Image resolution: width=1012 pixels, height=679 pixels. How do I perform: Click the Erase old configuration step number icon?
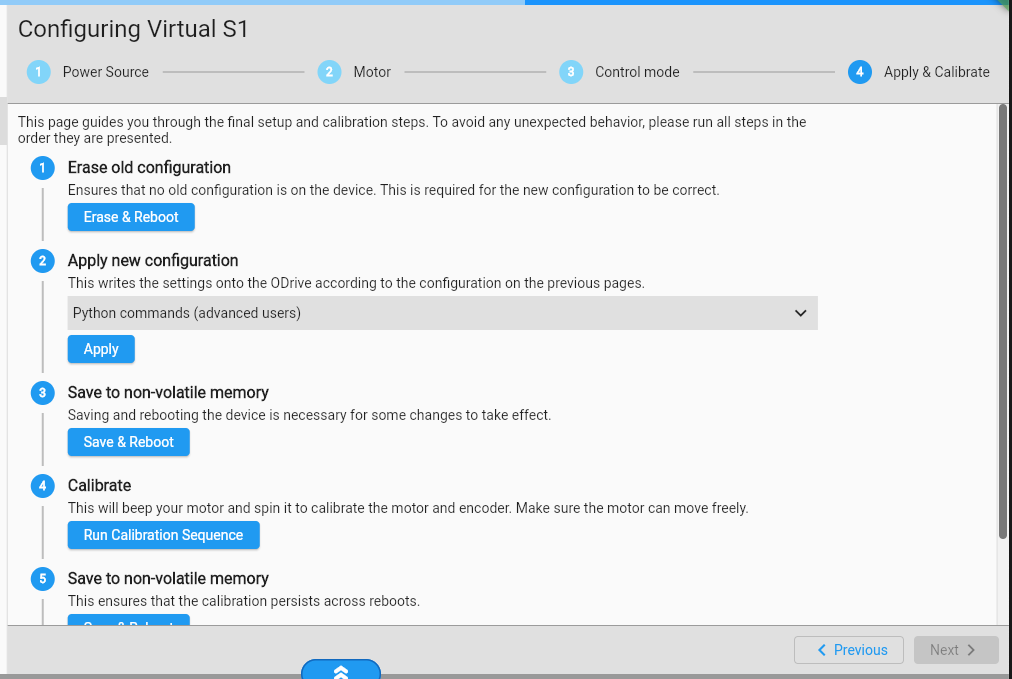[x=42, y=168]
